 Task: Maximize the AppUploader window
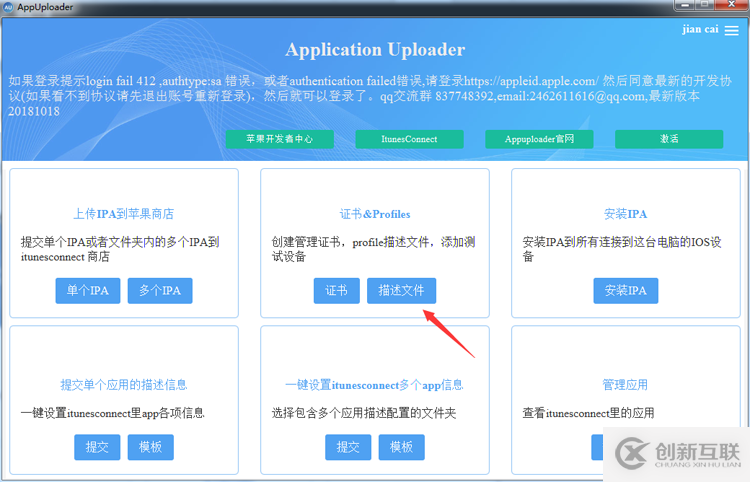705,5
